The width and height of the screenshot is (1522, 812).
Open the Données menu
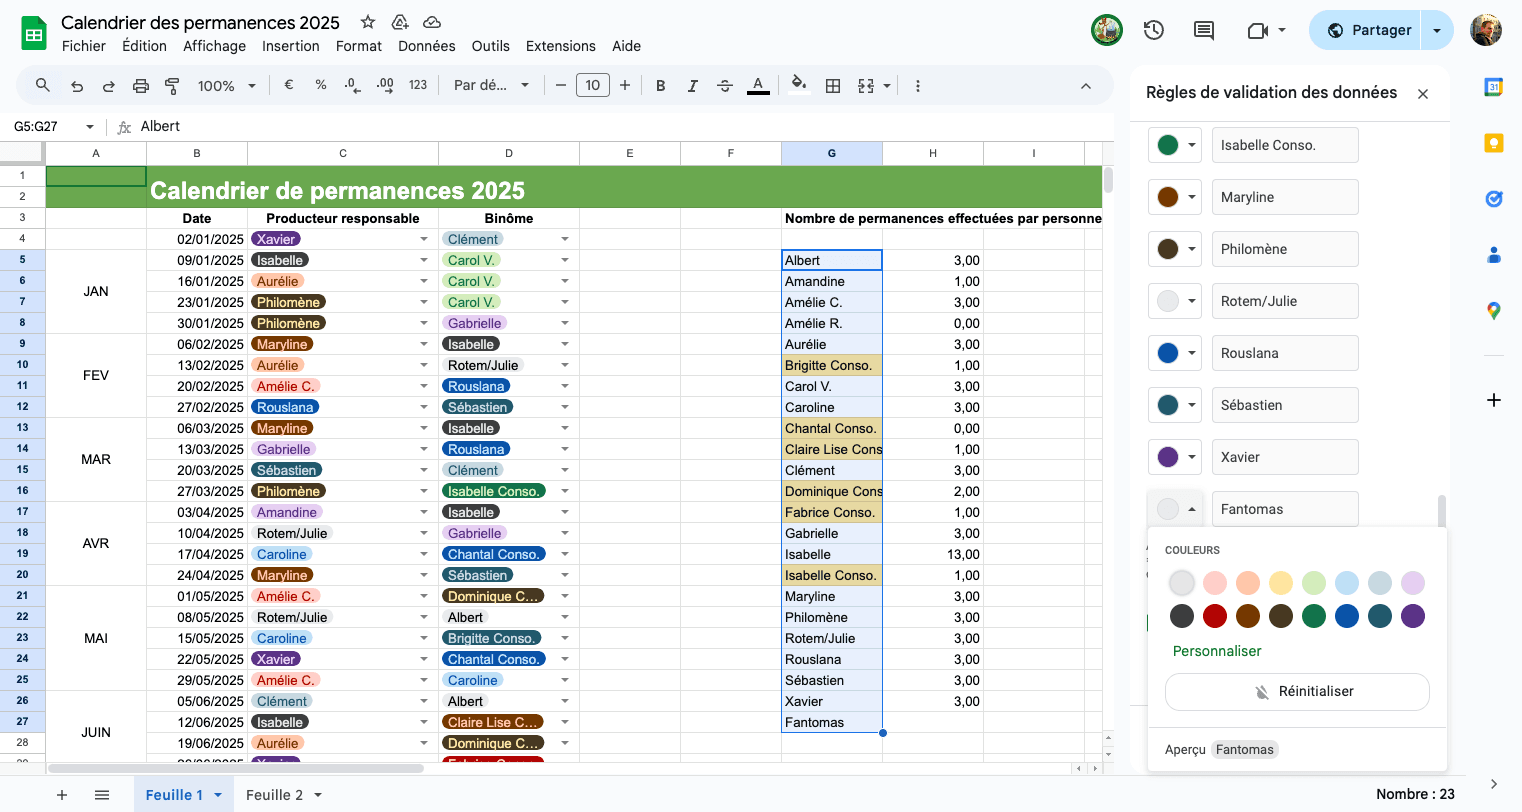click(427, 46)
